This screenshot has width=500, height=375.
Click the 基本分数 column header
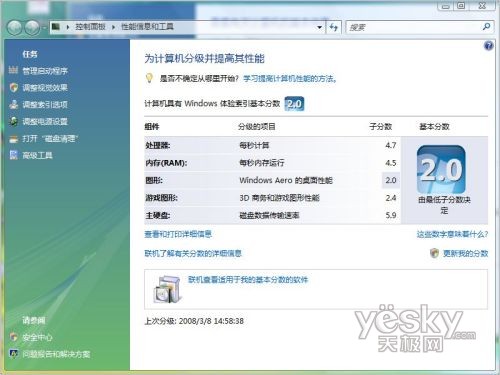point(434,127)
